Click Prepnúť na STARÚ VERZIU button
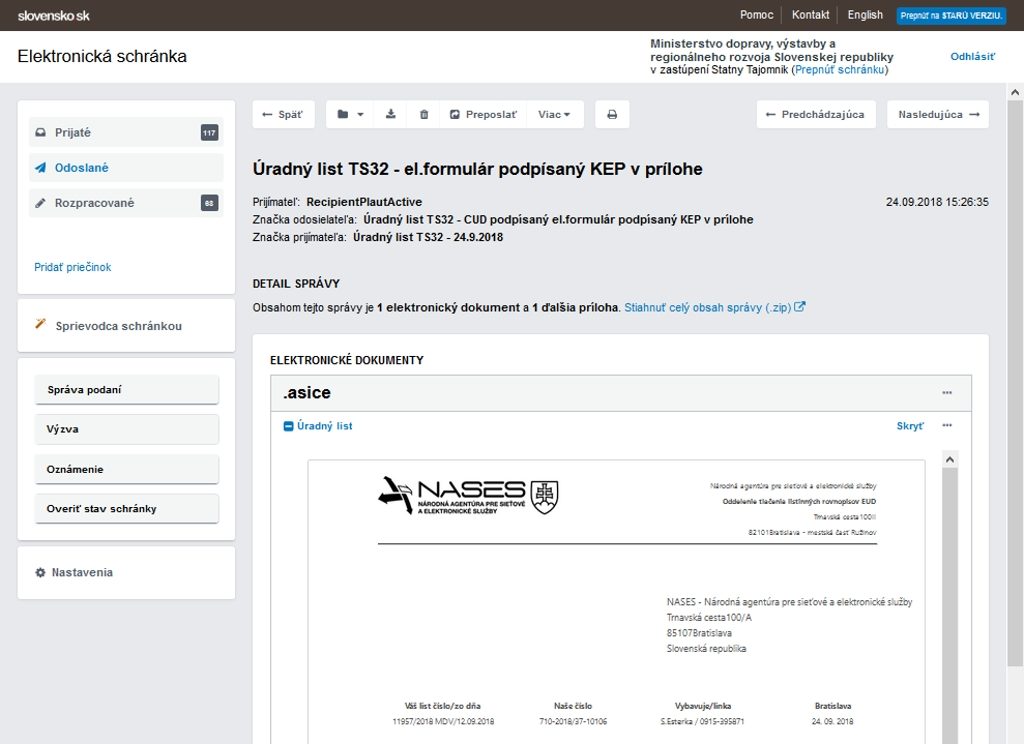The height and width of the screenshot is (744, 1024). point(950,16)
